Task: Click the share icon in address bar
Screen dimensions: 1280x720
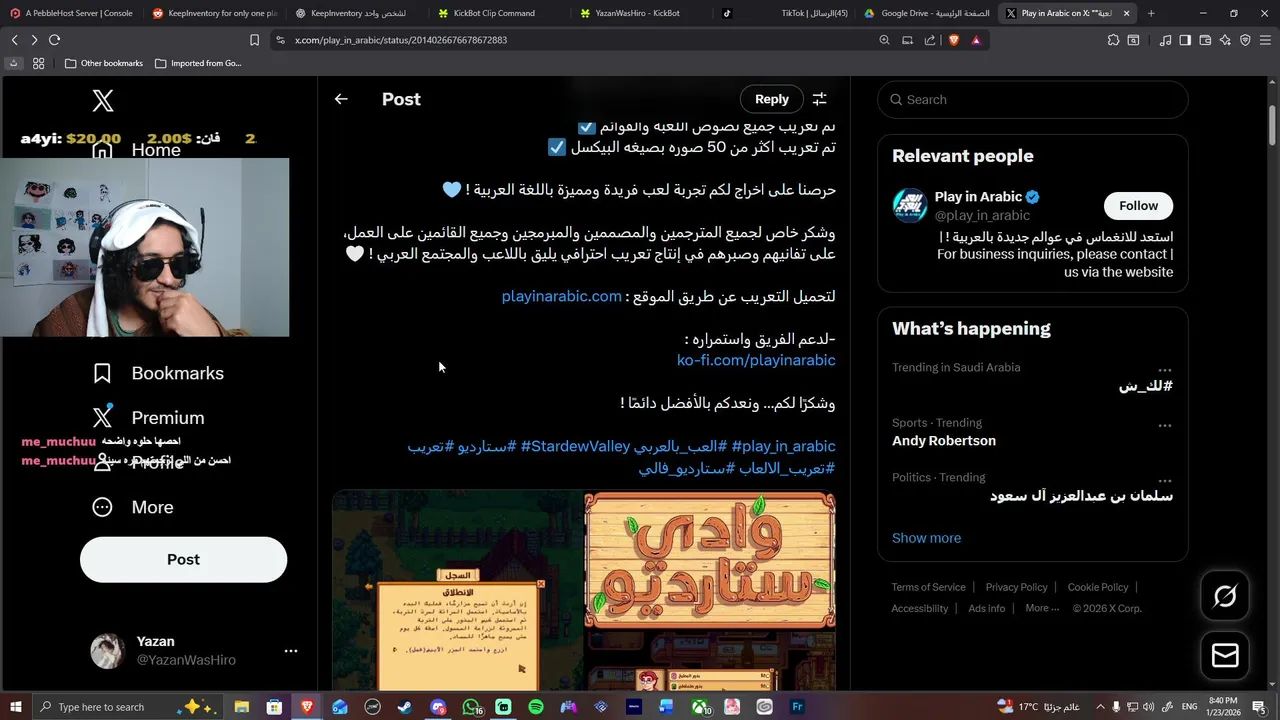Action: [x=930, y=40]
